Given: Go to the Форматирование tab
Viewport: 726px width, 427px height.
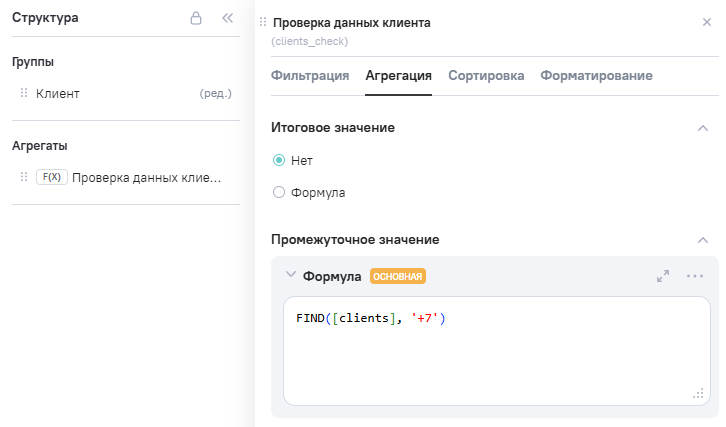Looking at the screenshot, I should tap(596, 76).
